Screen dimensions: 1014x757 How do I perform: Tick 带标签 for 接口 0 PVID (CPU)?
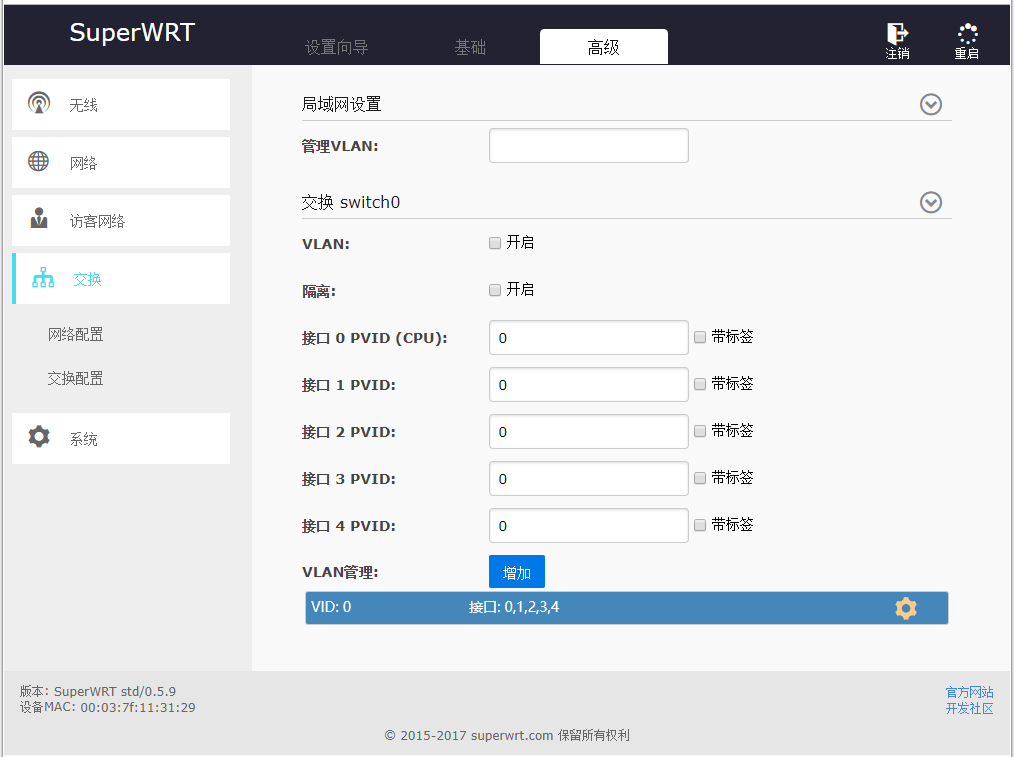[x=700, y=337]
